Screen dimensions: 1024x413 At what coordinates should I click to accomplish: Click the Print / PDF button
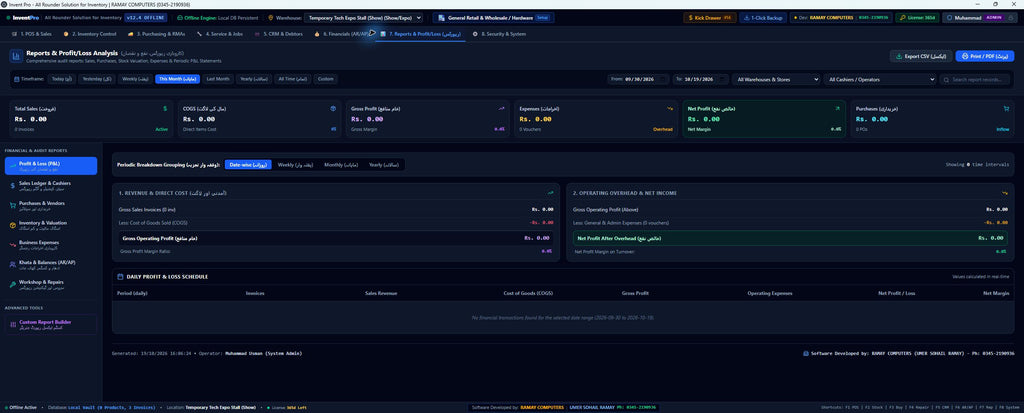[x=985, y=56]
